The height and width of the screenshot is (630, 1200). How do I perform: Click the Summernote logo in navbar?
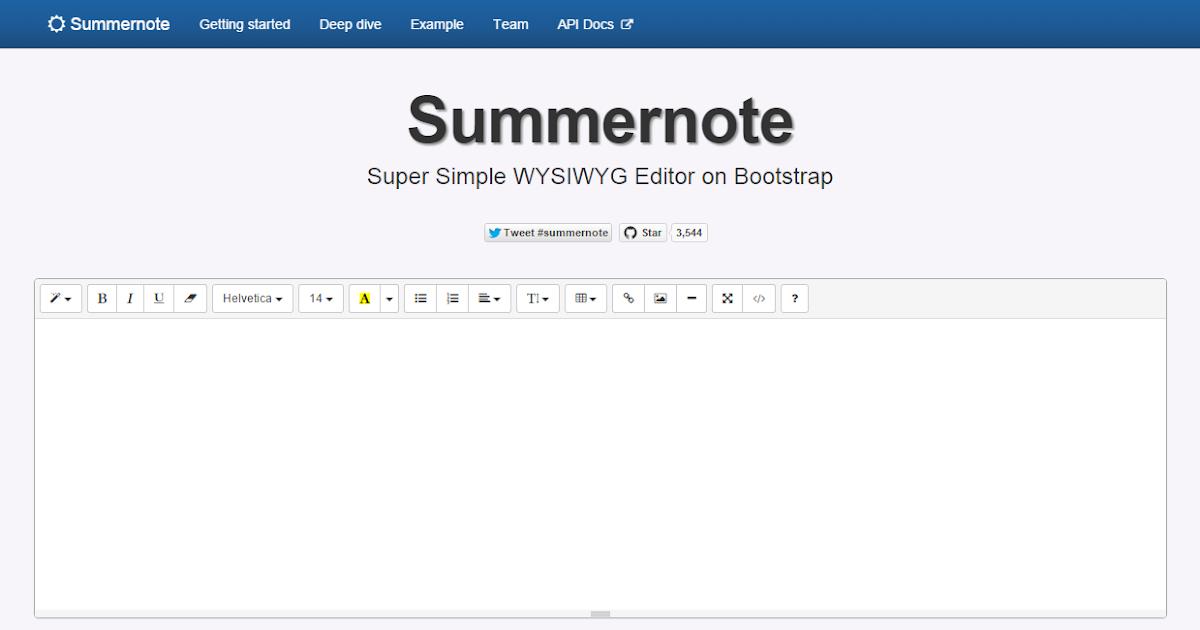(109, 24)
